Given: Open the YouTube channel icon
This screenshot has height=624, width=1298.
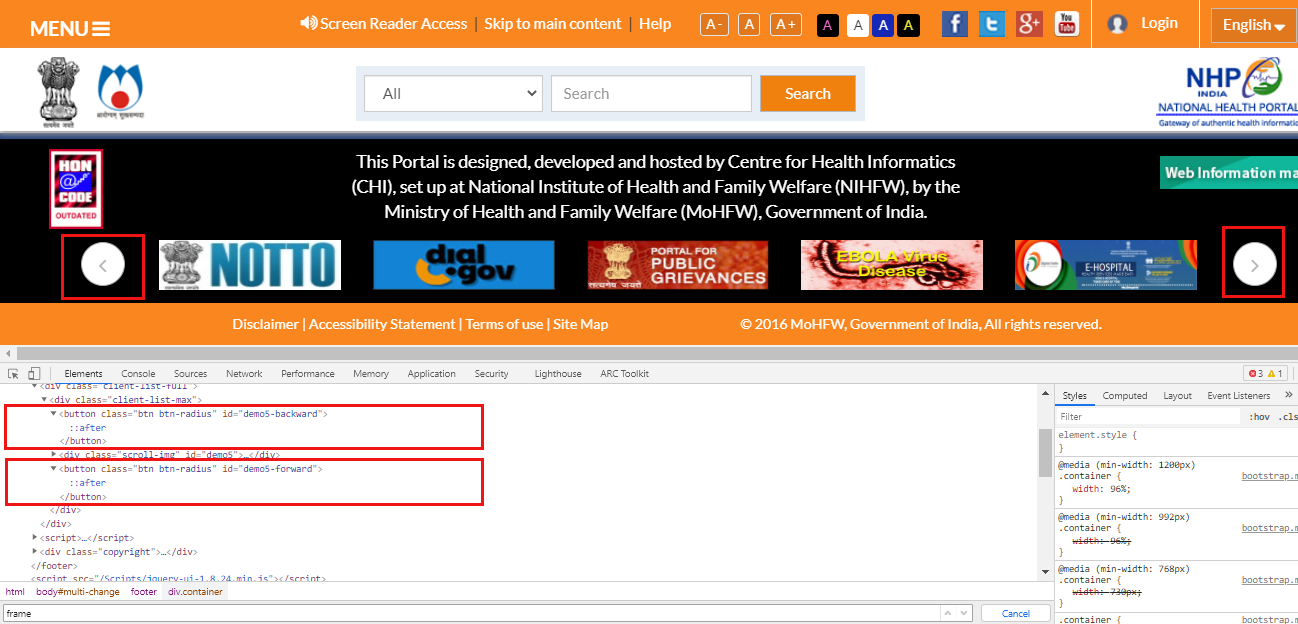Looking at the screenshot, I should pos(1067,24).
